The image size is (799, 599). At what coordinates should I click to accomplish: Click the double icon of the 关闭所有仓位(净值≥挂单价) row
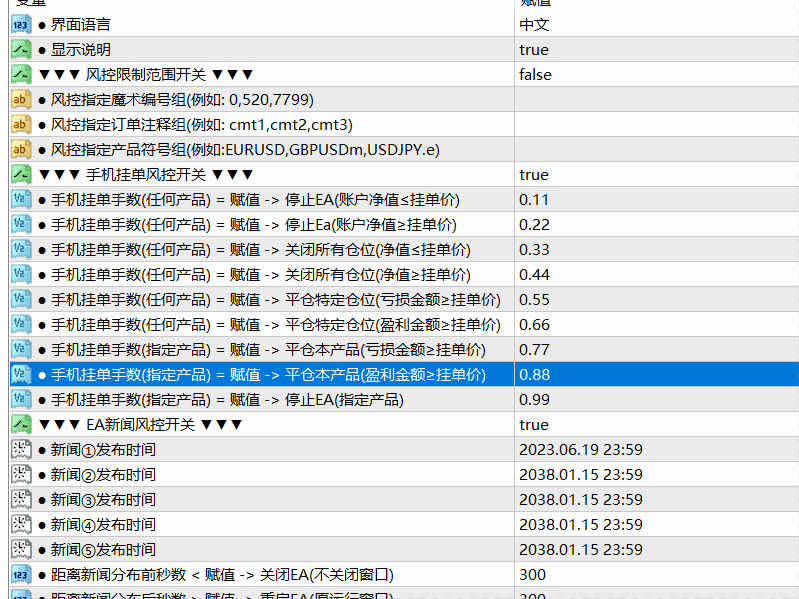coord(21,274)
